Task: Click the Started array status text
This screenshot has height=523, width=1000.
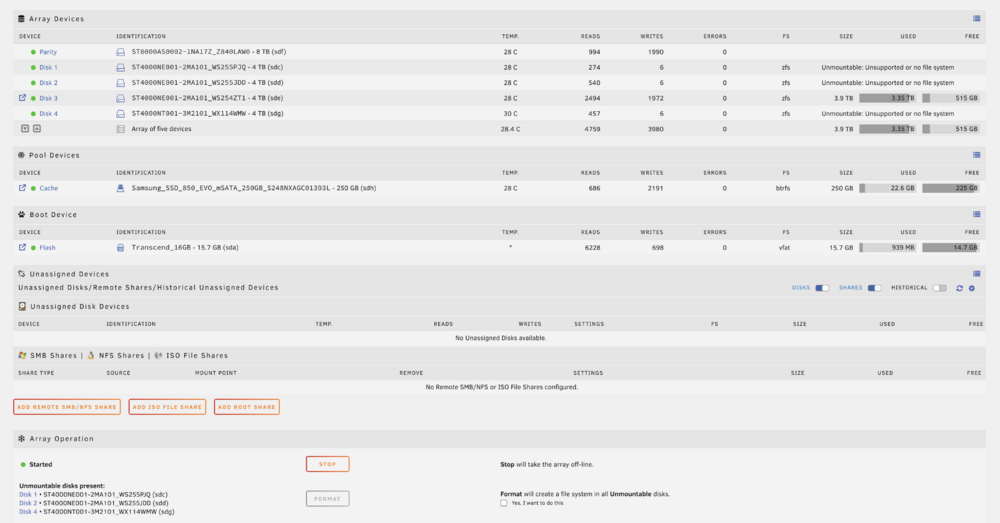Action: 41,464
